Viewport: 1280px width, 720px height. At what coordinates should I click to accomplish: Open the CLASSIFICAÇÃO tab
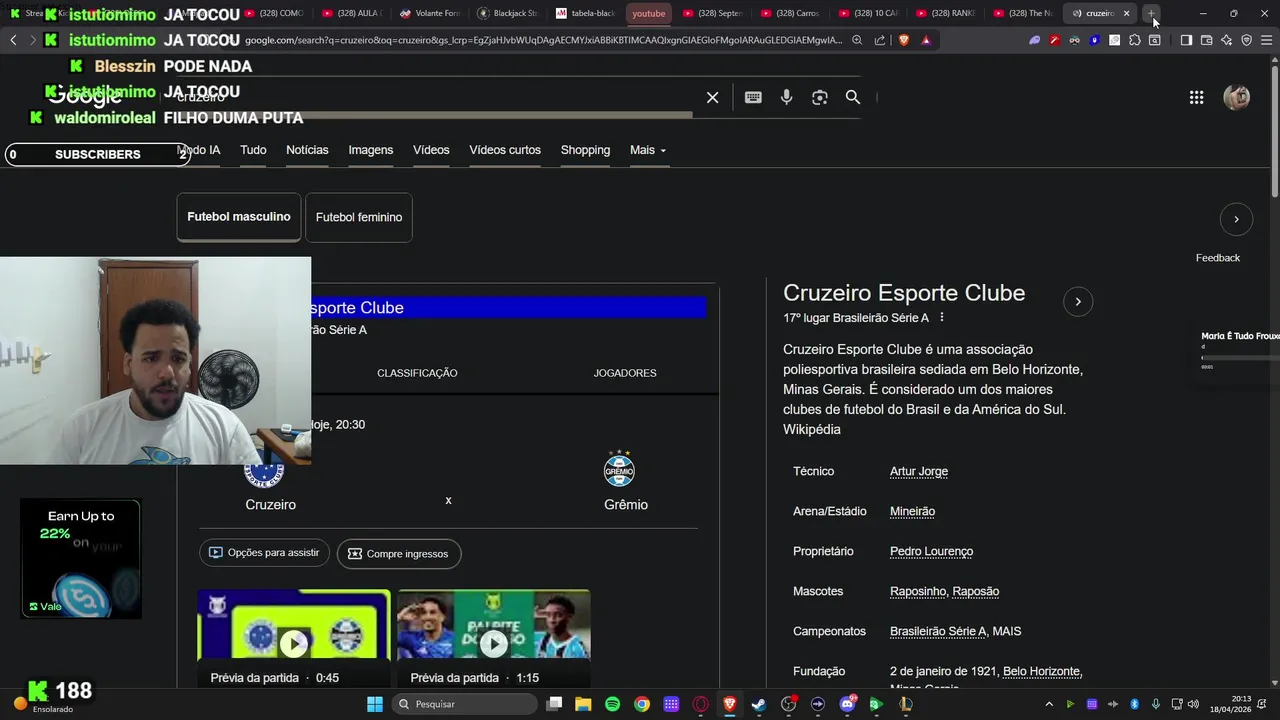click(x=417, y=373)
